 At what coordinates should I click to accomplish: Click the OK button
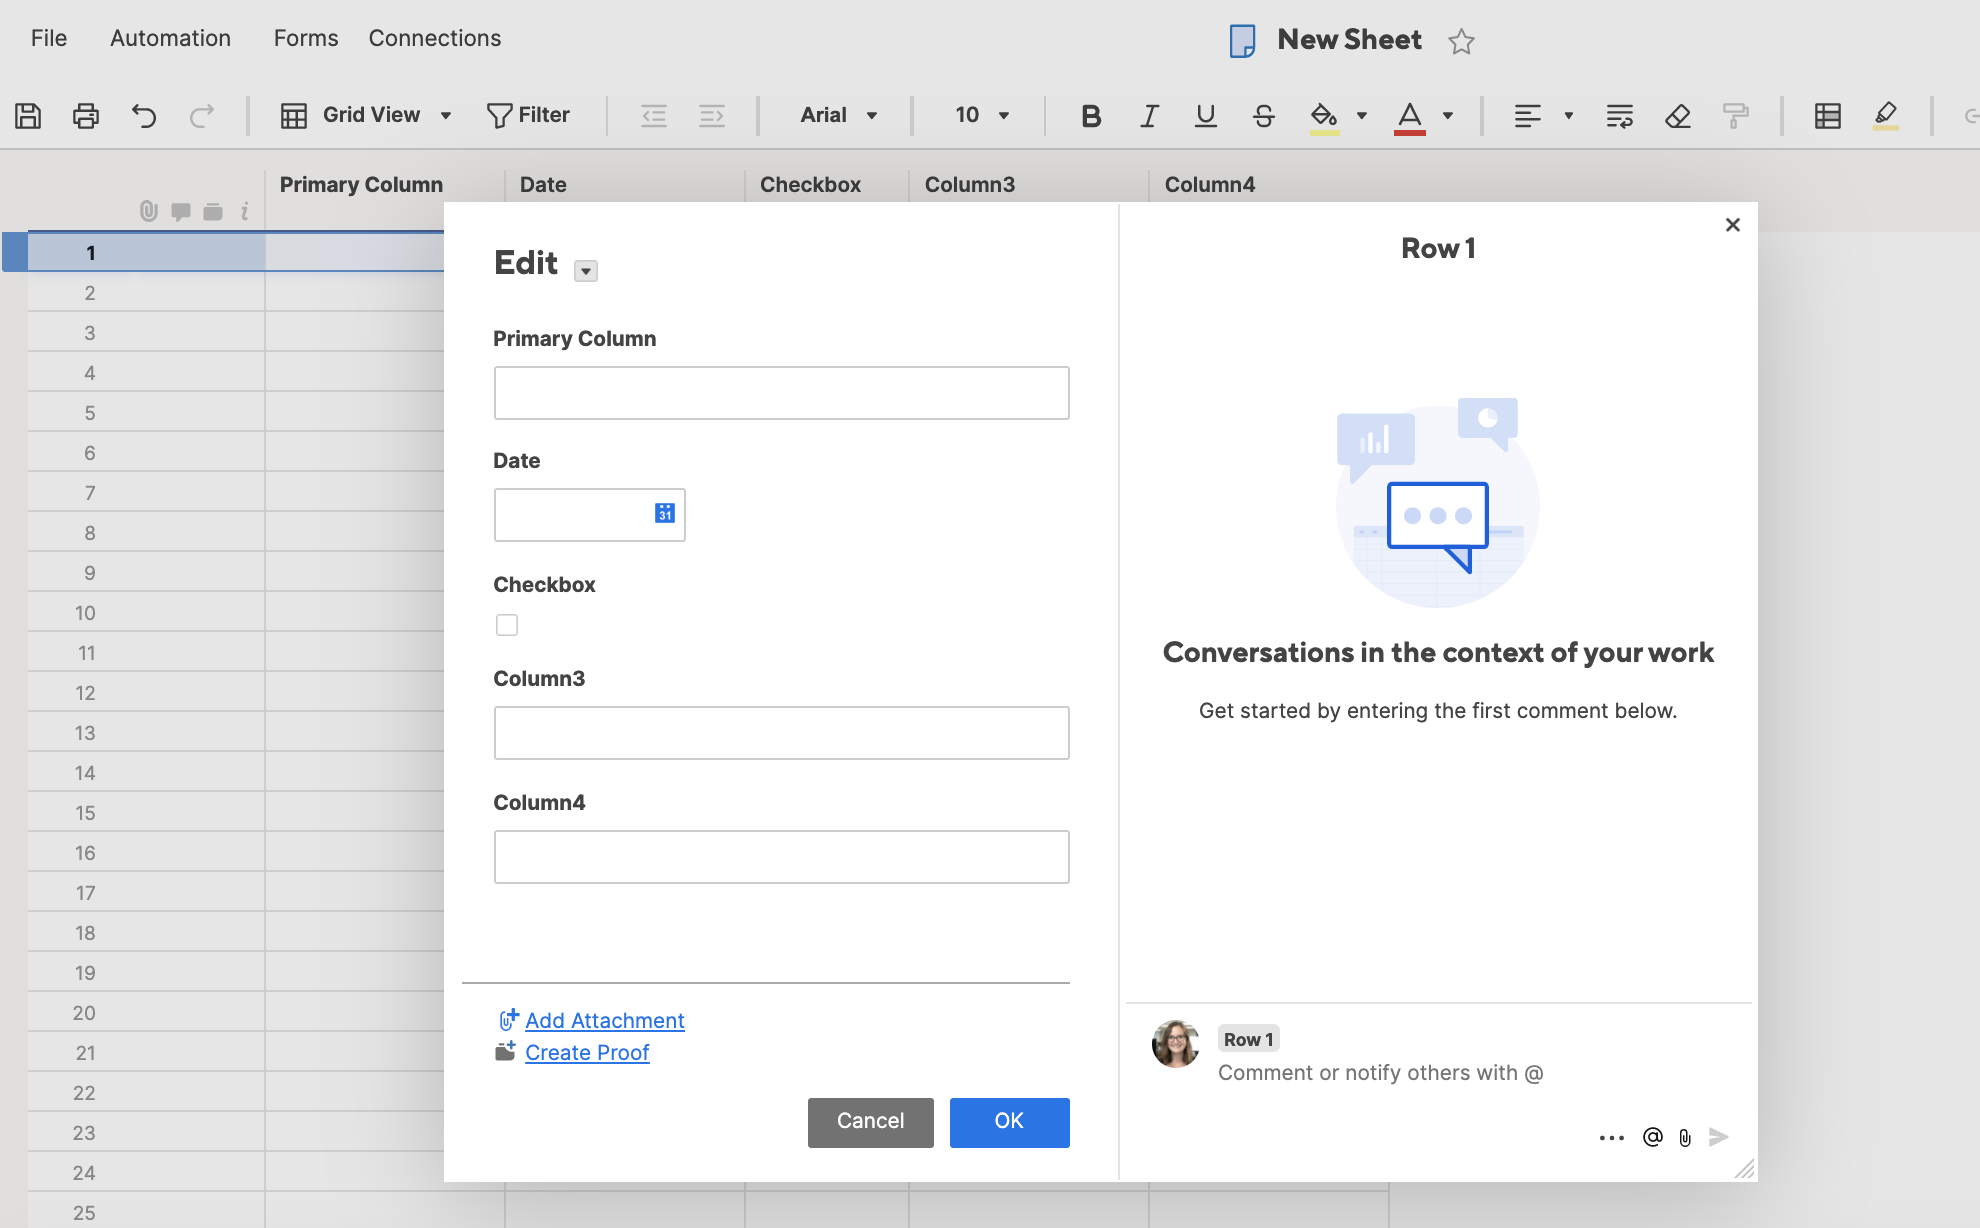(x=1010, y=1122)
